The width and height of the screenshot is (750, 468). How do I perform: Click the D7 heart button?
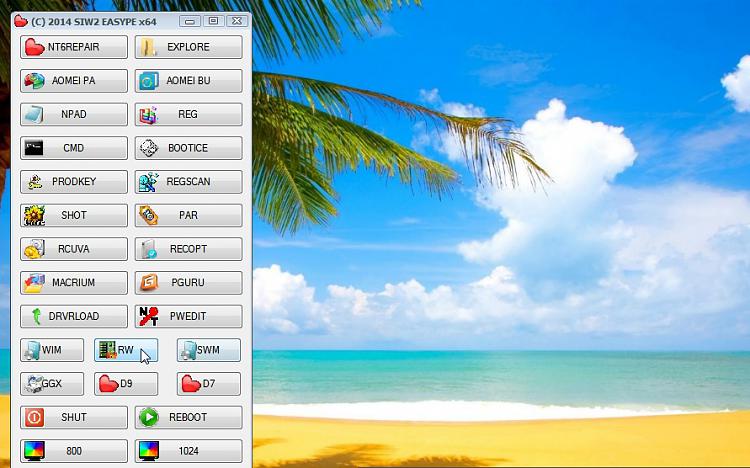click(209, 384)
